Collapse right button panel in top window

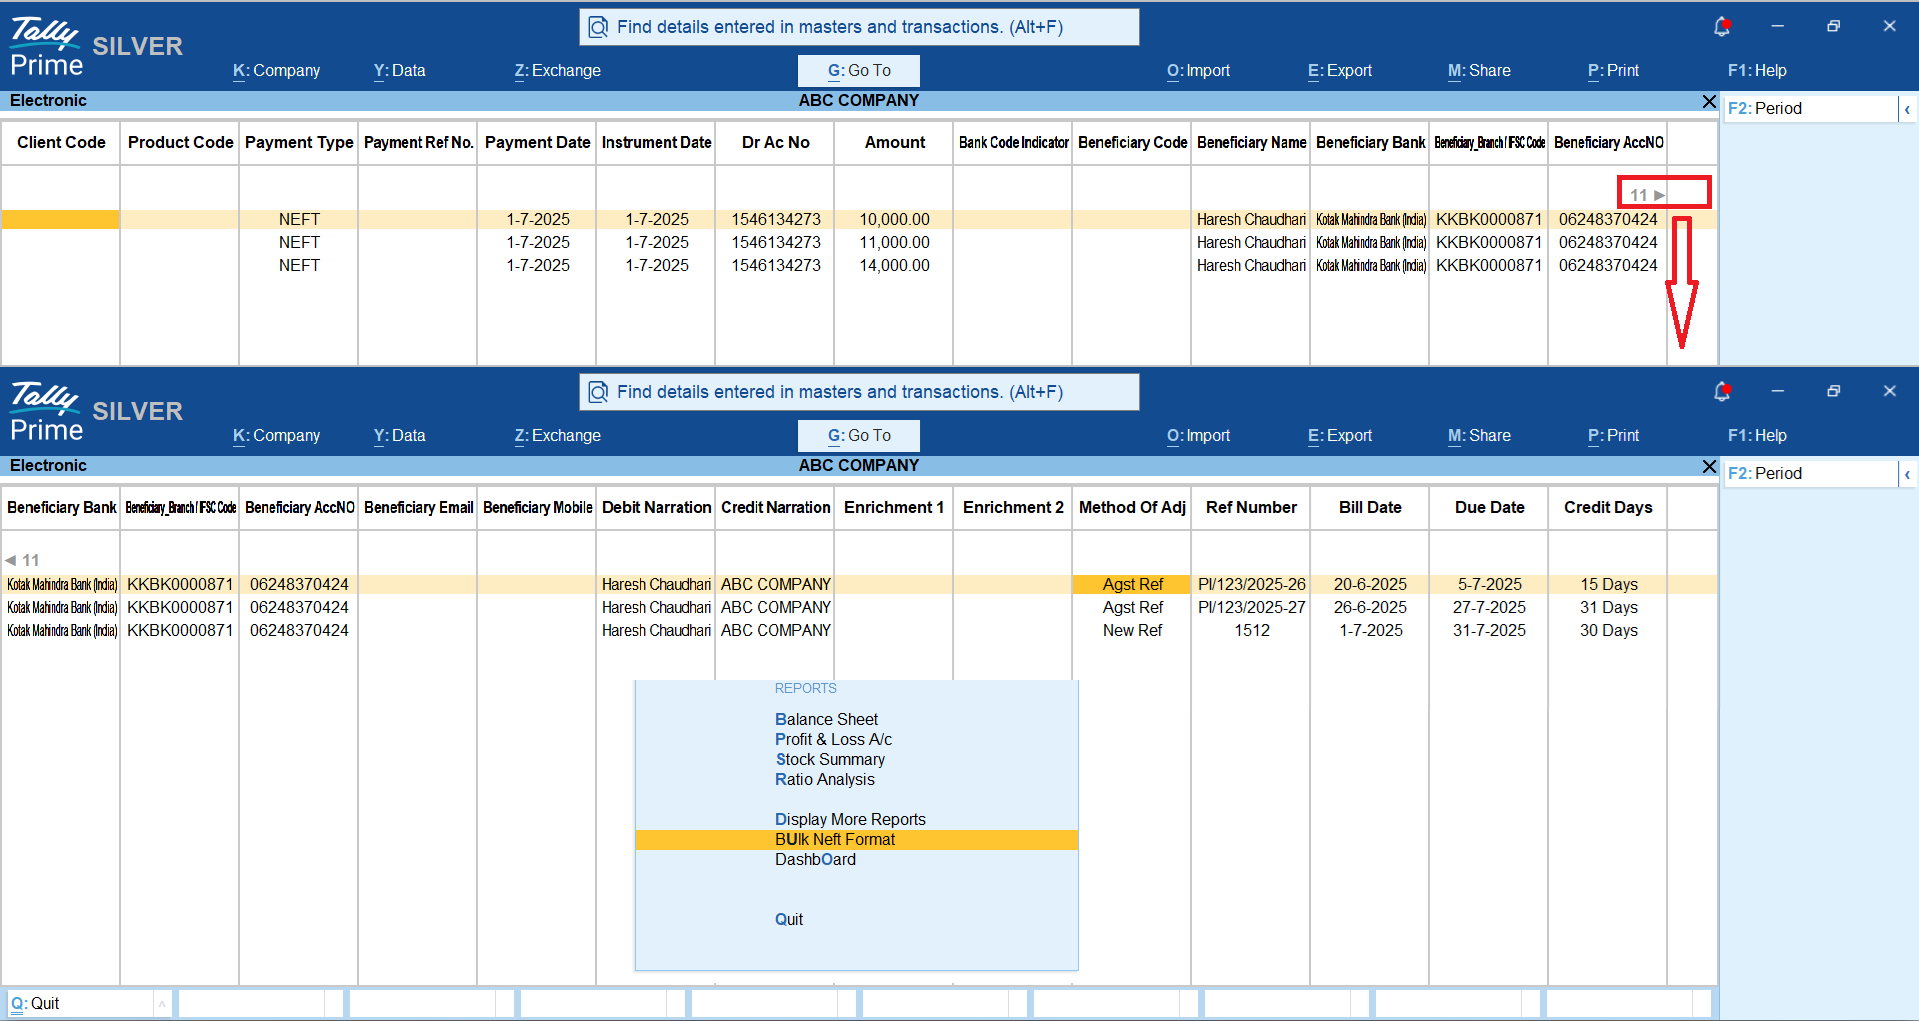pos(1907,109)
